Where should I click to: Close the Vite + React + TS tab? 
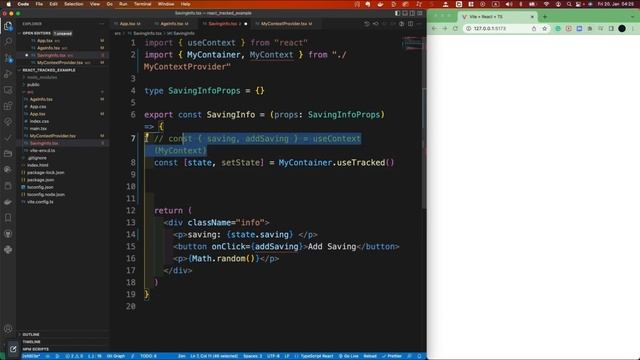coord(532,17)
